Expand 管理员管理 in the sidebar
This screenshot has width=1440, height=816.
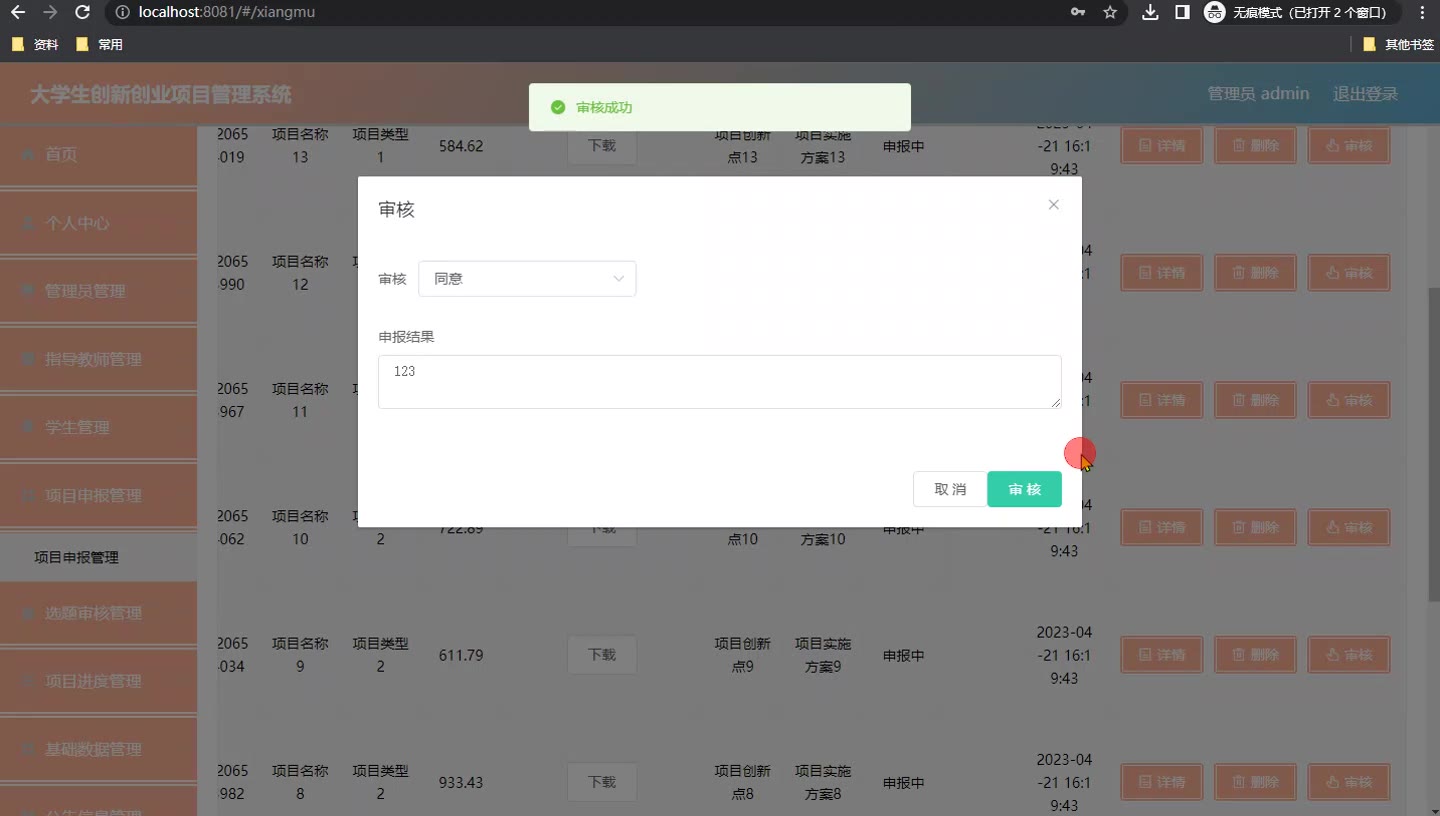(98, 291)
